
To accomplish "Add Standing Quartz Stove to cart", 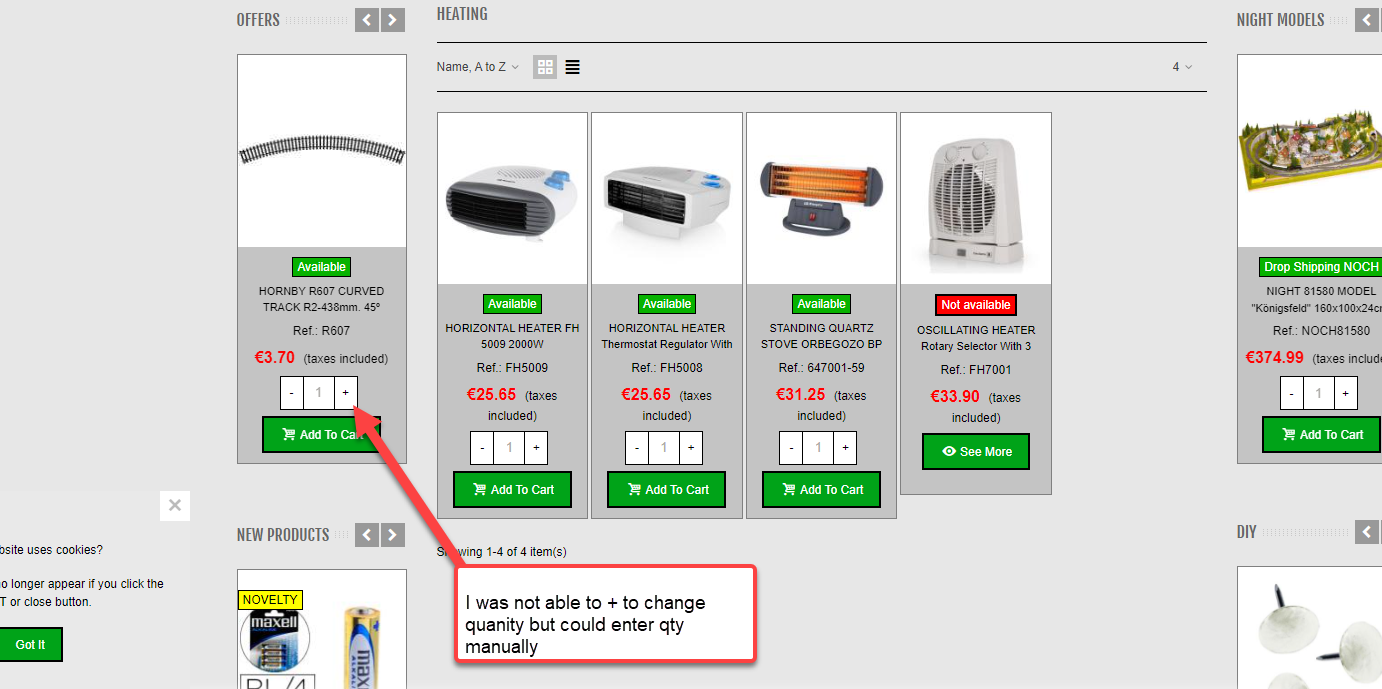I will point(822,489).
